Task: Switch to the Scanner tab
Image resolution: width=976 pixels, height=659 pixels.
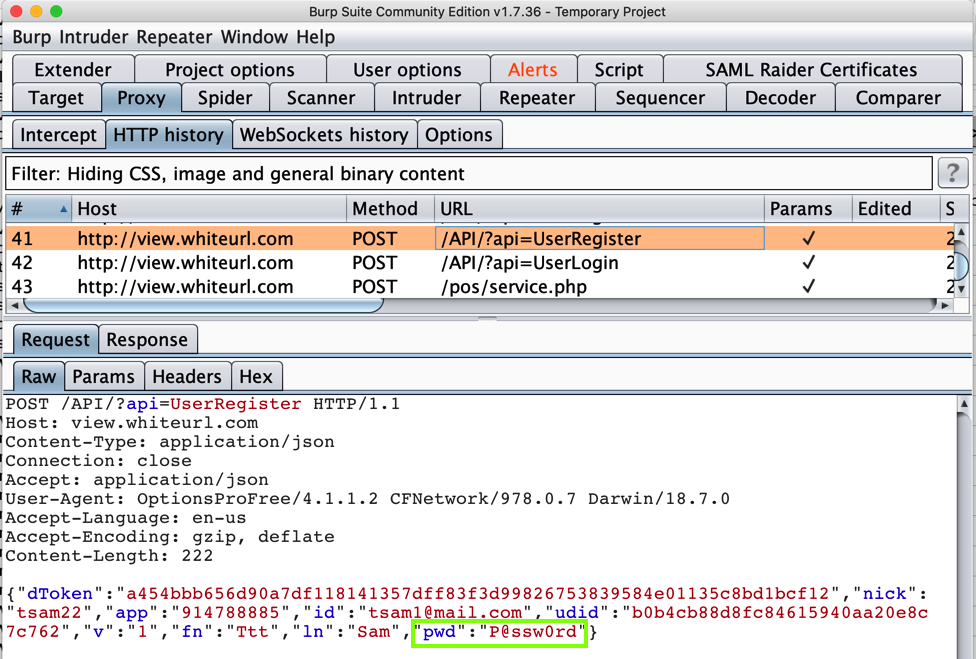Action: (321, 98)
